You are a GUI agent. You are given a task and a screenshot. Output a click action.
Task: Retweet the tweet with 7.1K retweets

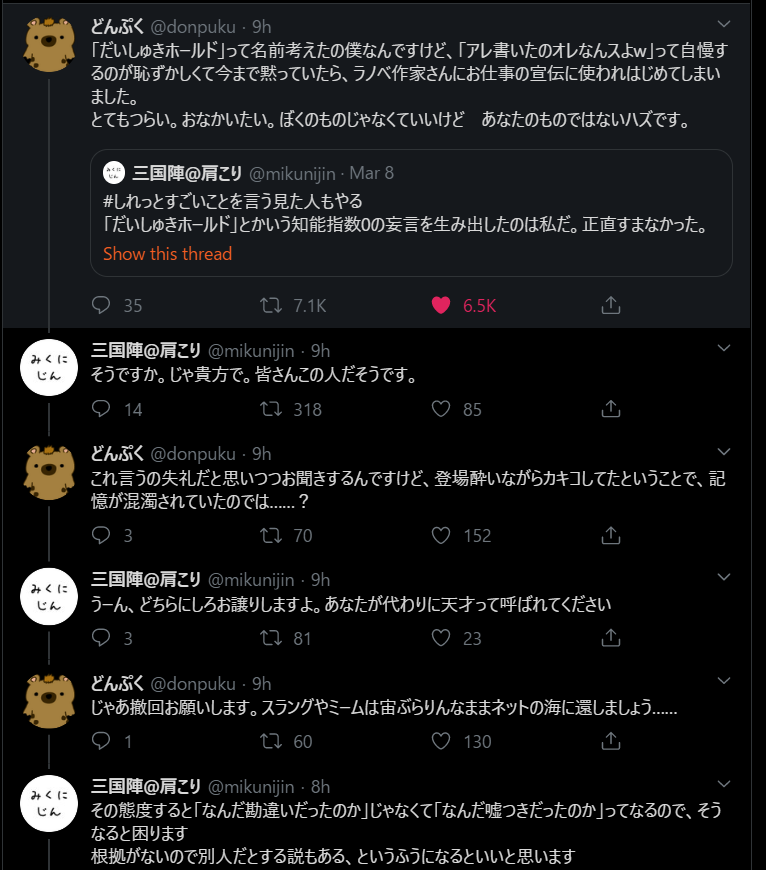(270, 305)
